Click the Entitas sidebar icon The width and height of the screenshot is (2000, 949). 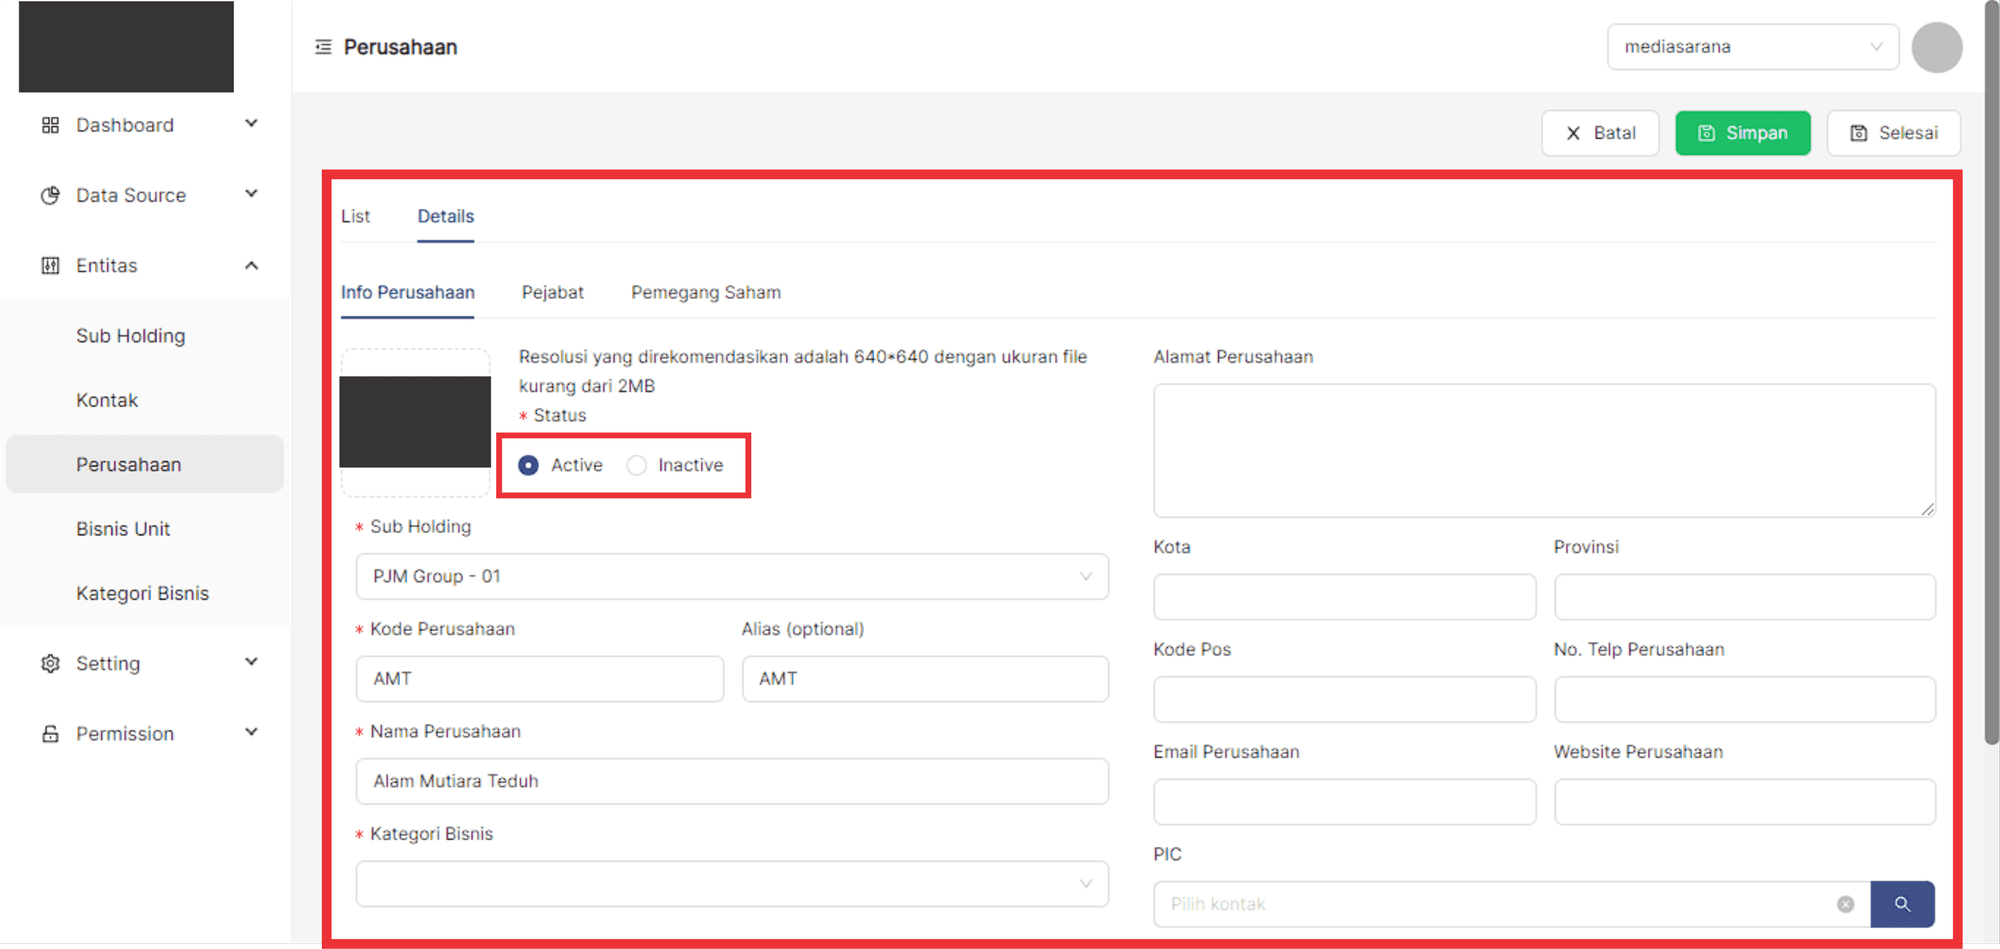click(50, 266)
